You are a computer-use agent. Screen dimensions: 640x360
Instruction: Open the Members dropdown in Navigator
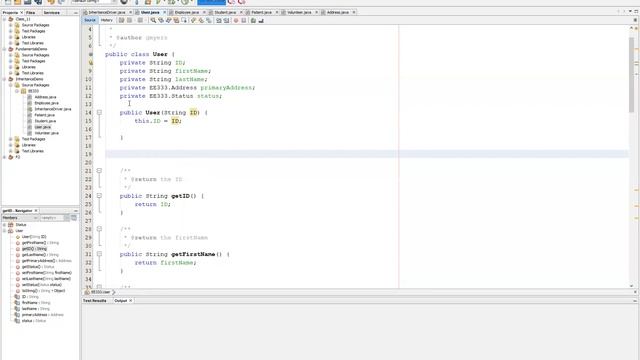(x=20, y=218)
